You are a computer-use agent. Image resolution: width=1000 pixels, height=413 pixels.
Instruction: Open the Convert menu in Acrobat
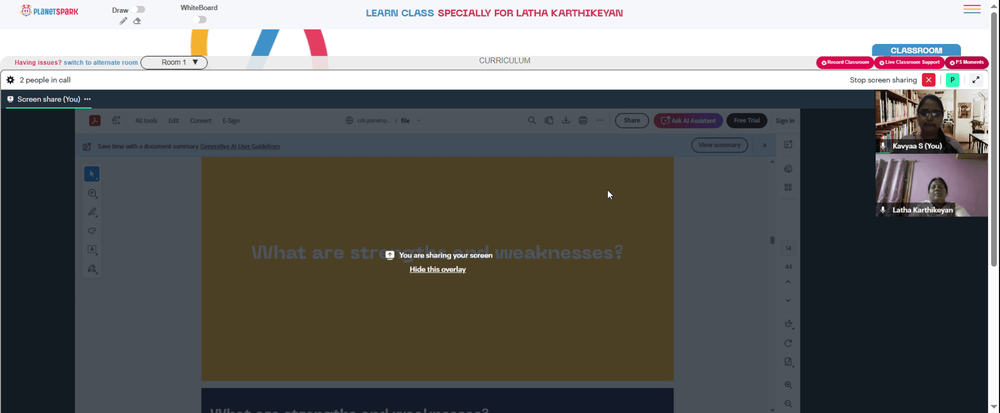point(201,121)
